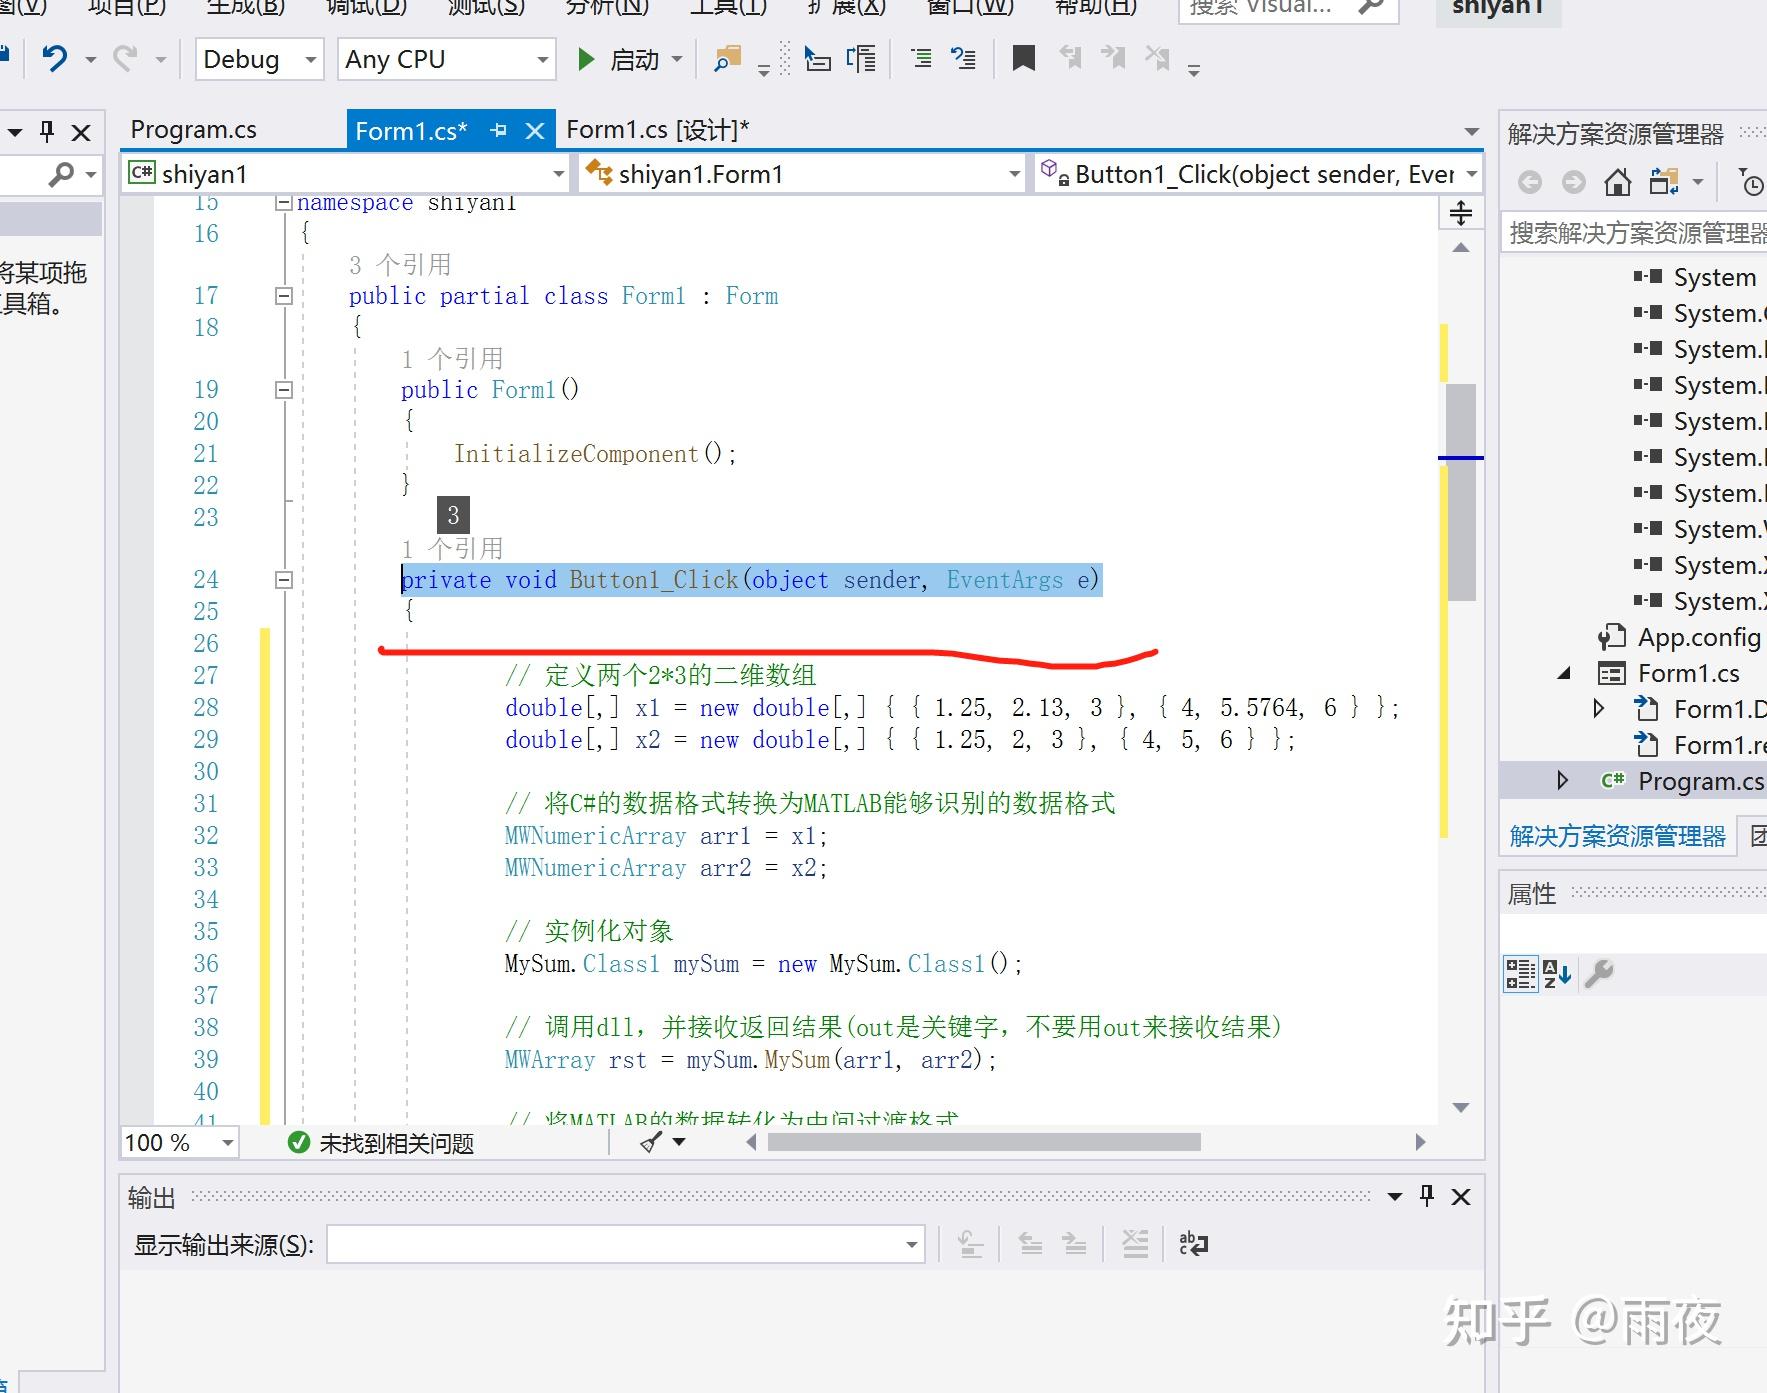The width and height of the screenshot is (1767, 1393).
Task: Click the pin icon on the 输出 panel
Action: pos(1427,1196)
